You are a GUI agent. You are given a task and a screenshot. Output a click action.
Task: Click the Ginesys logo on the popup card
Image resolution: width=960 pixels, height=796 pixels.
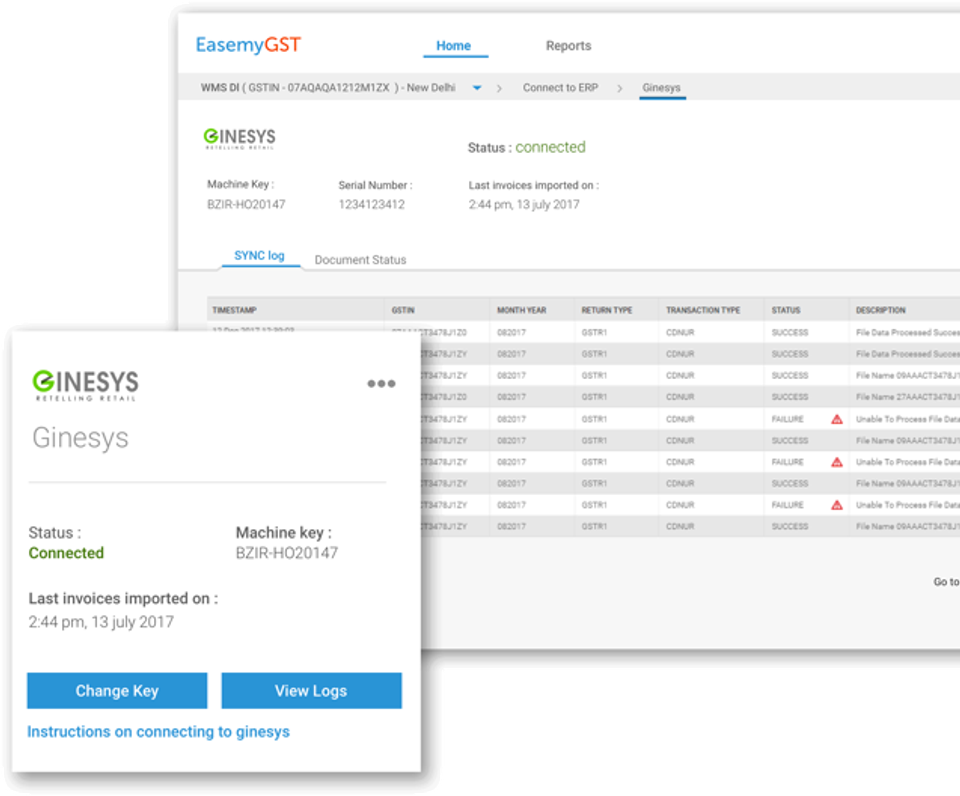click(85, 384)
